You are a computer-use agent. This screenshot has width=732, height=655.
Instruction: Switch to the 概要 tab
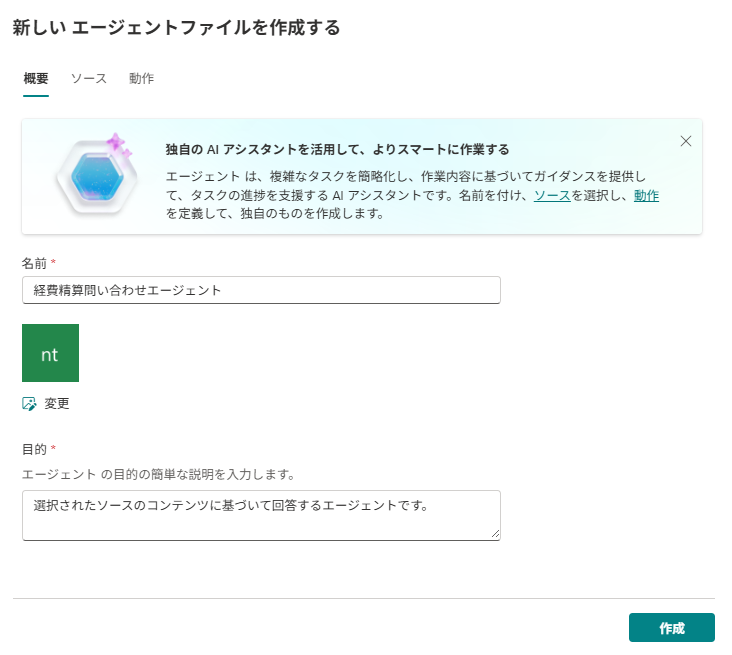coord(36,78)
